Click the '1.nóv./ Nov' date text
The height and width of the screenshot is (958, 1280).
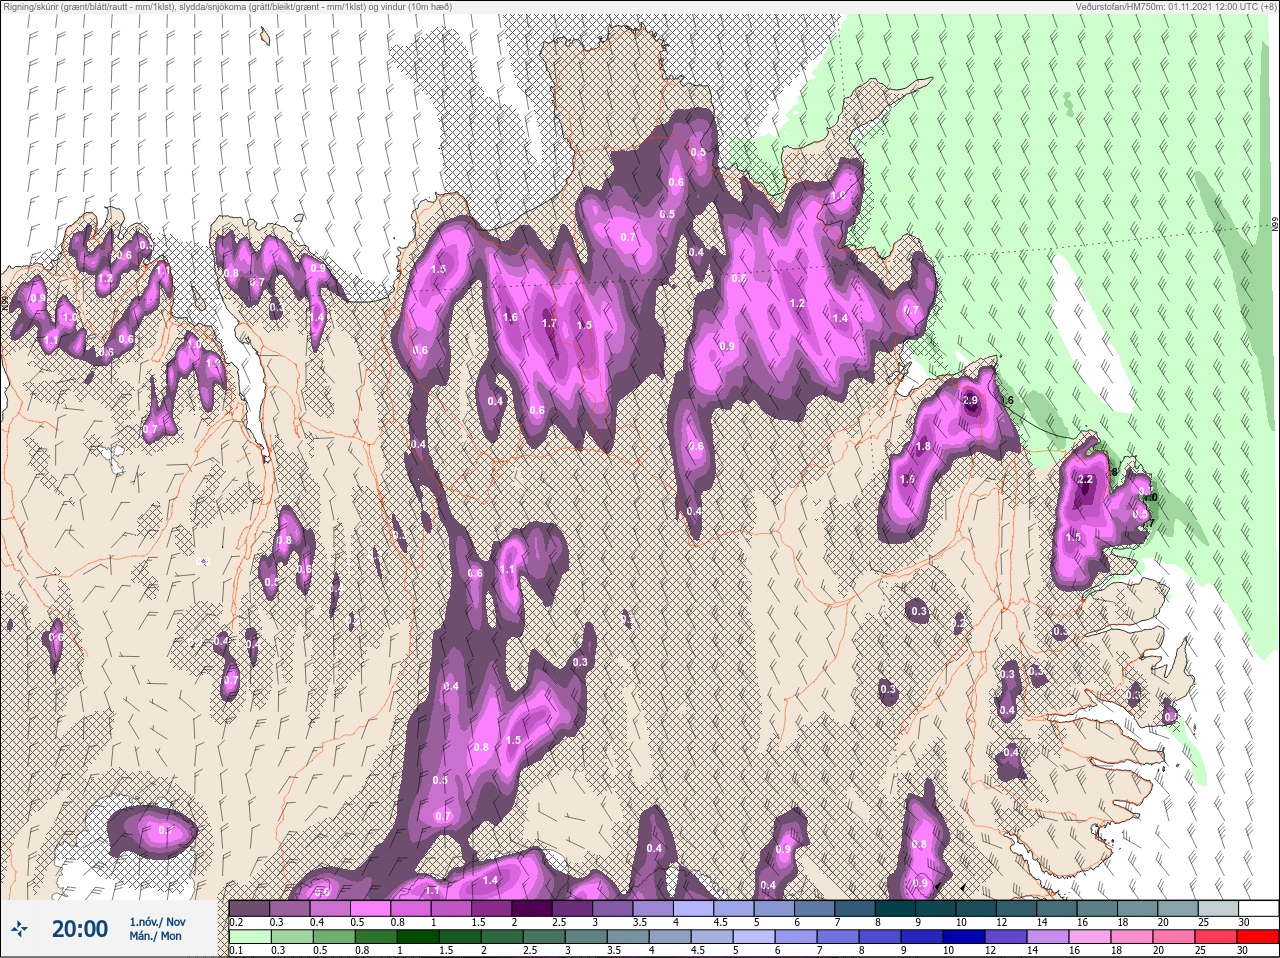tap(157, 921)
